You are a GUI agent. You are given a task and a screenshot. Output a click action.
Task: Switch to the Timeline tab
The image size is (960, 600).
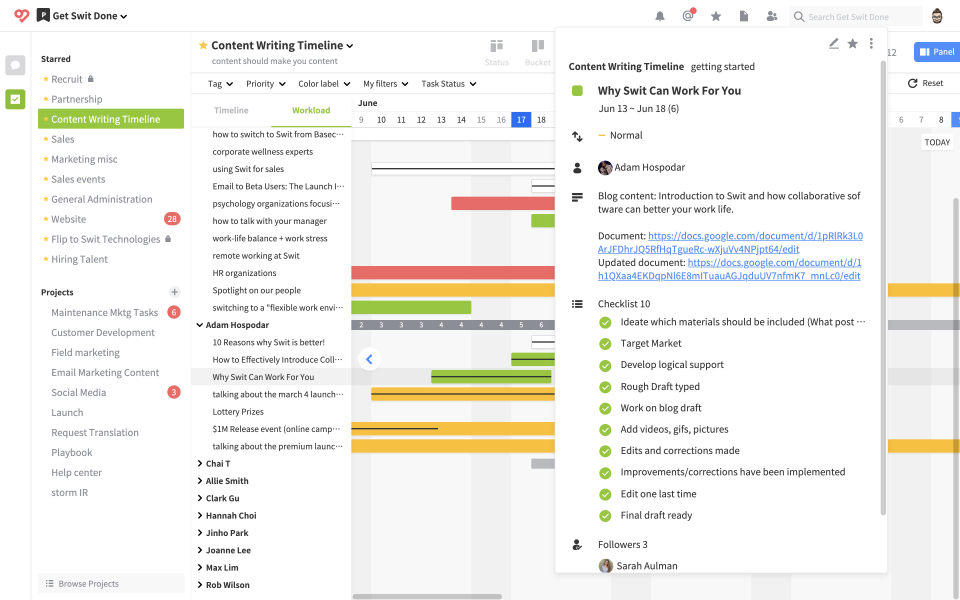click(231, 109)
